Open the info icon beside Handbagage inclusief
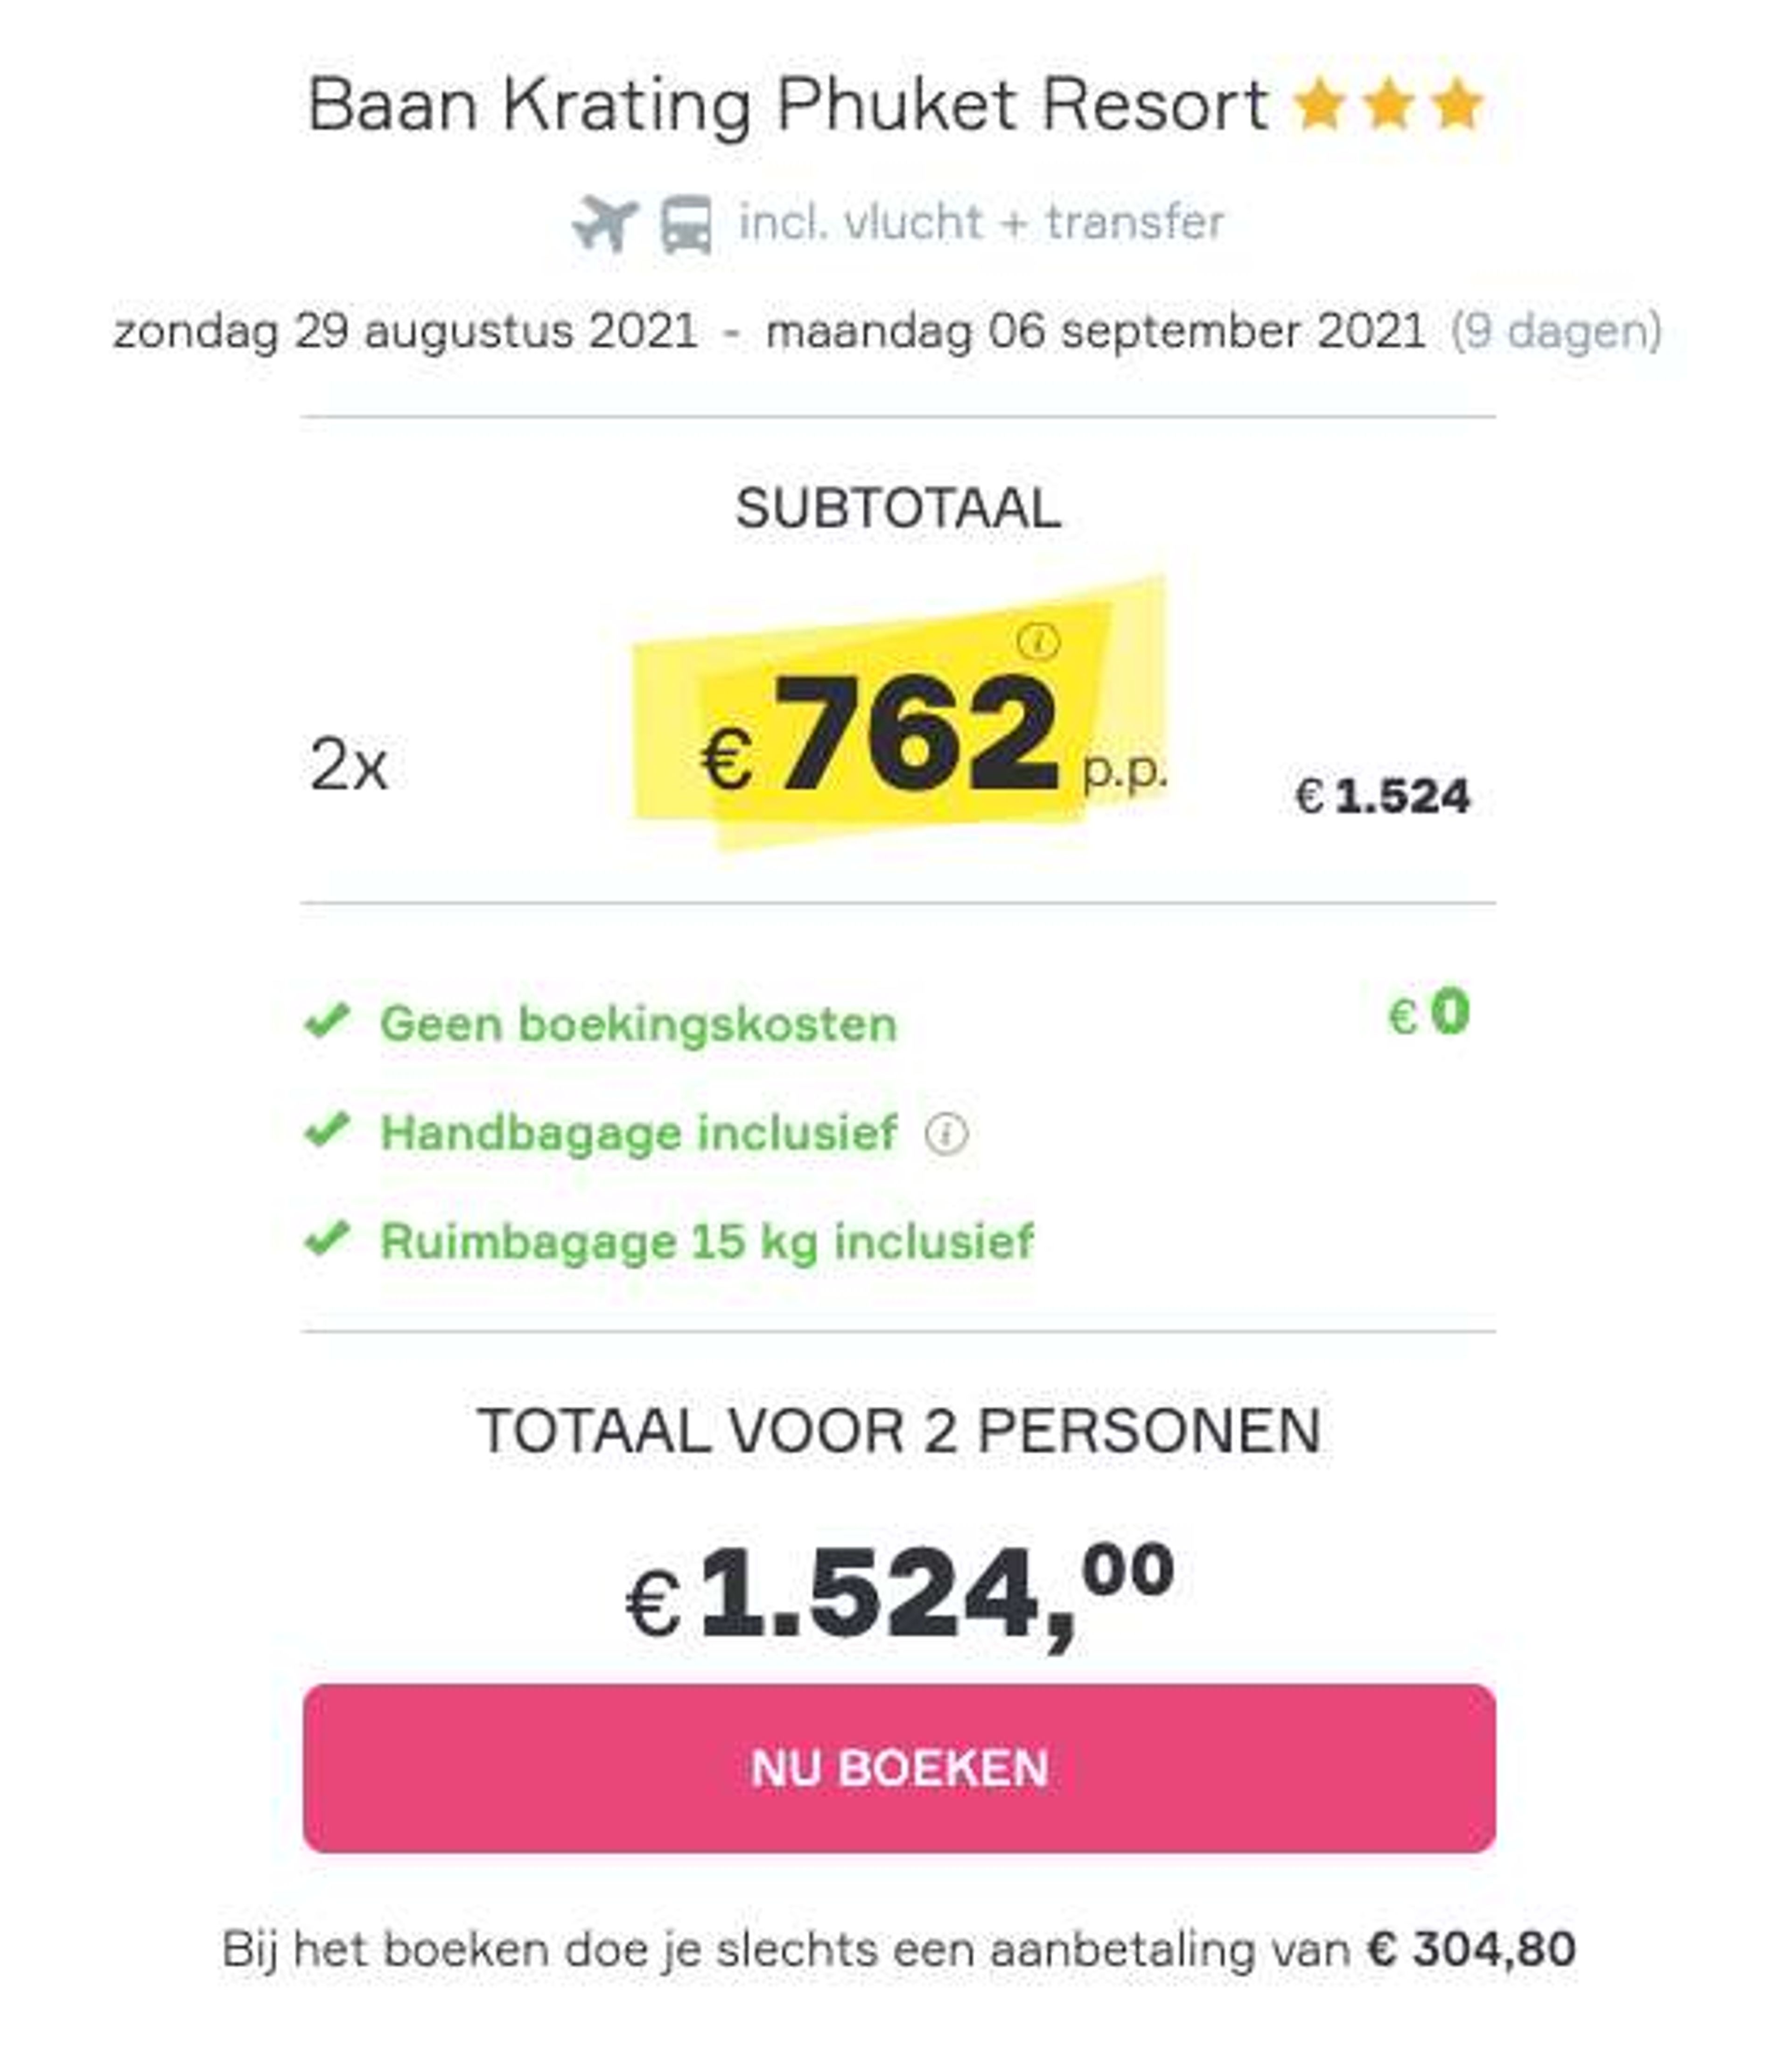Screen dimensions: 1792x2047 tap(946, 1134)
